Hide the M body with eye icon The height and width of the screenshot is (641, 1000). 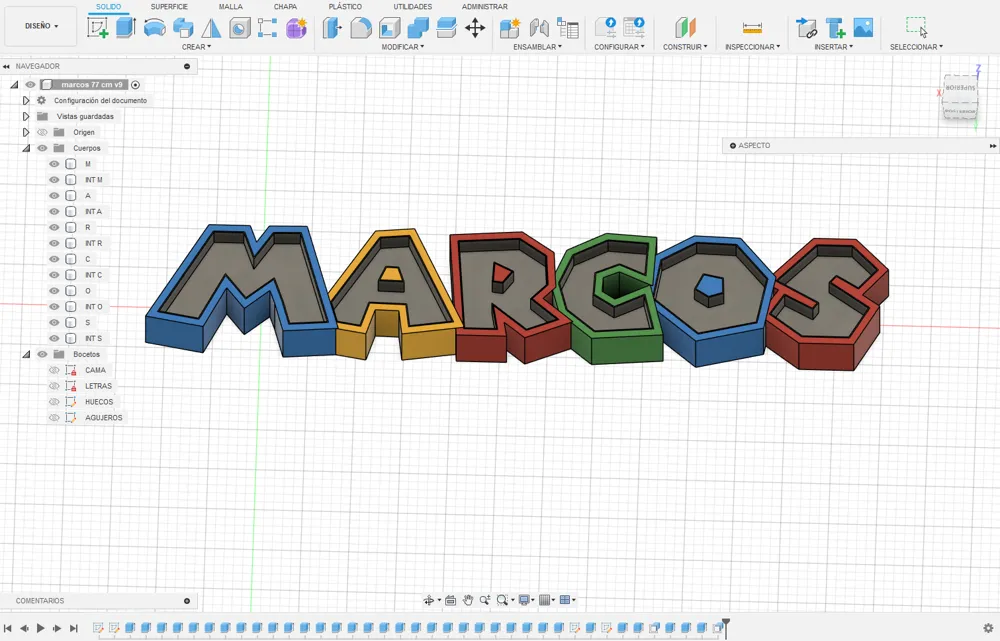coord(54,164)
